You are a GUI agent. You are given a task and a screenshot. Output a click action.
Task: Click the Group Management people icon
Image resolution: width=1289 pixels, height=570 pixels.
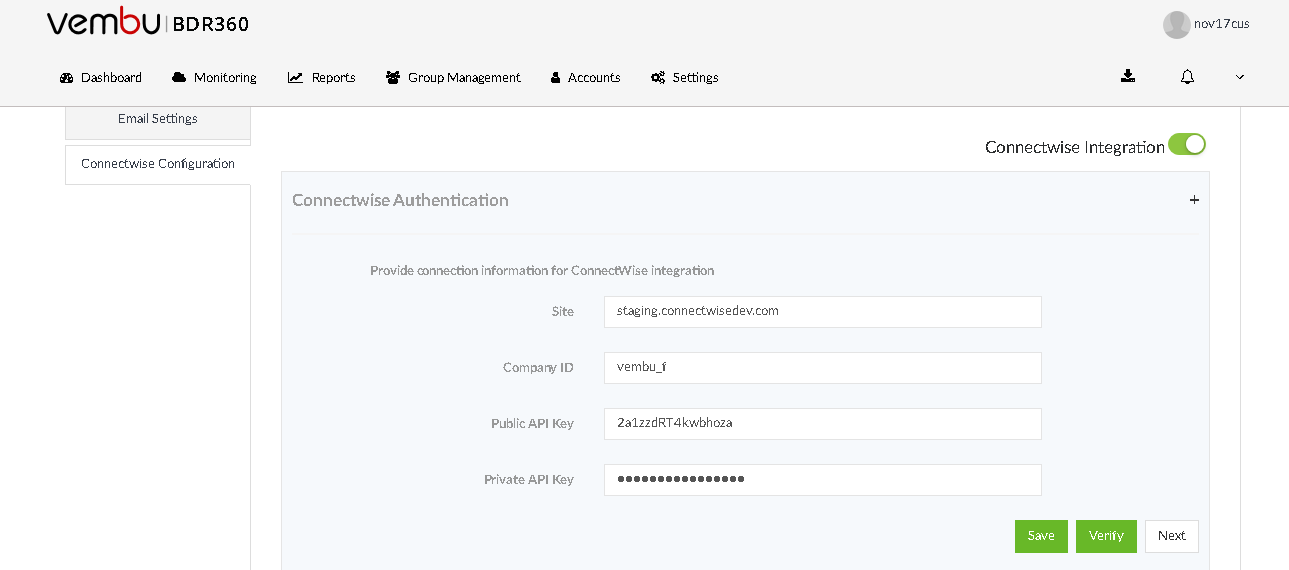(393, 77)
